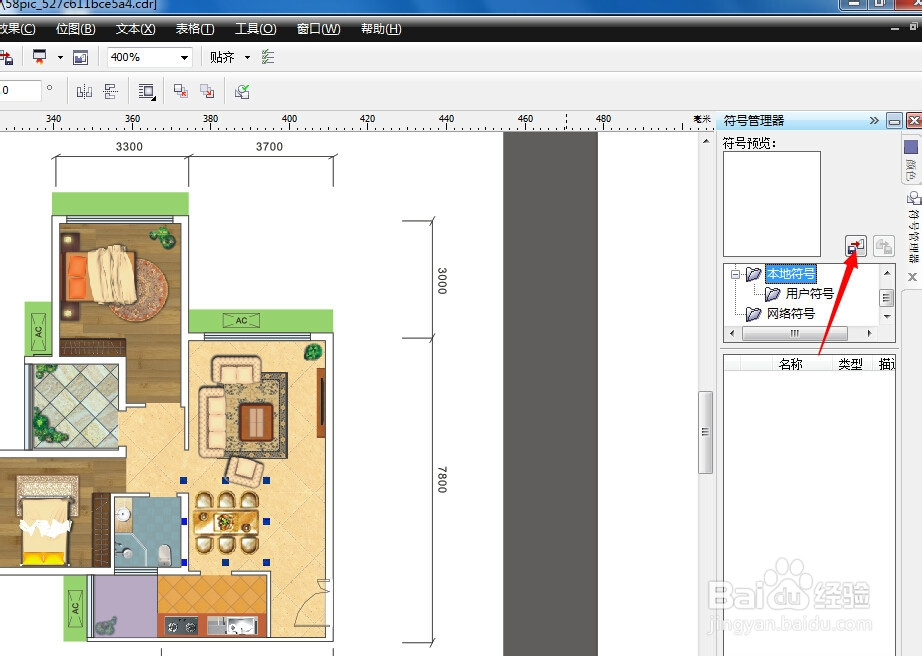
Task: Open the 位图(B) menu
Action: (x=75, y=29)
